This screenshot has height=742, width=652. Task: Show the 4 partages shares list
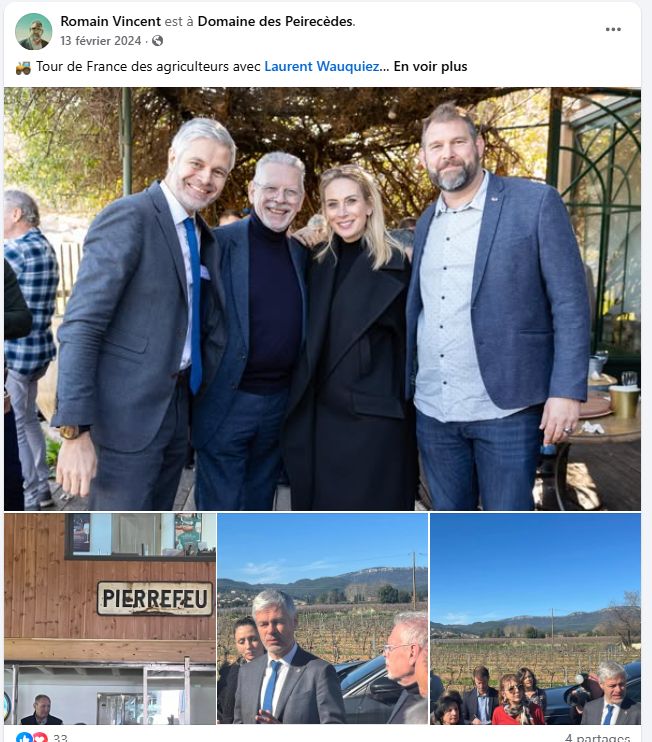point(597,737)
